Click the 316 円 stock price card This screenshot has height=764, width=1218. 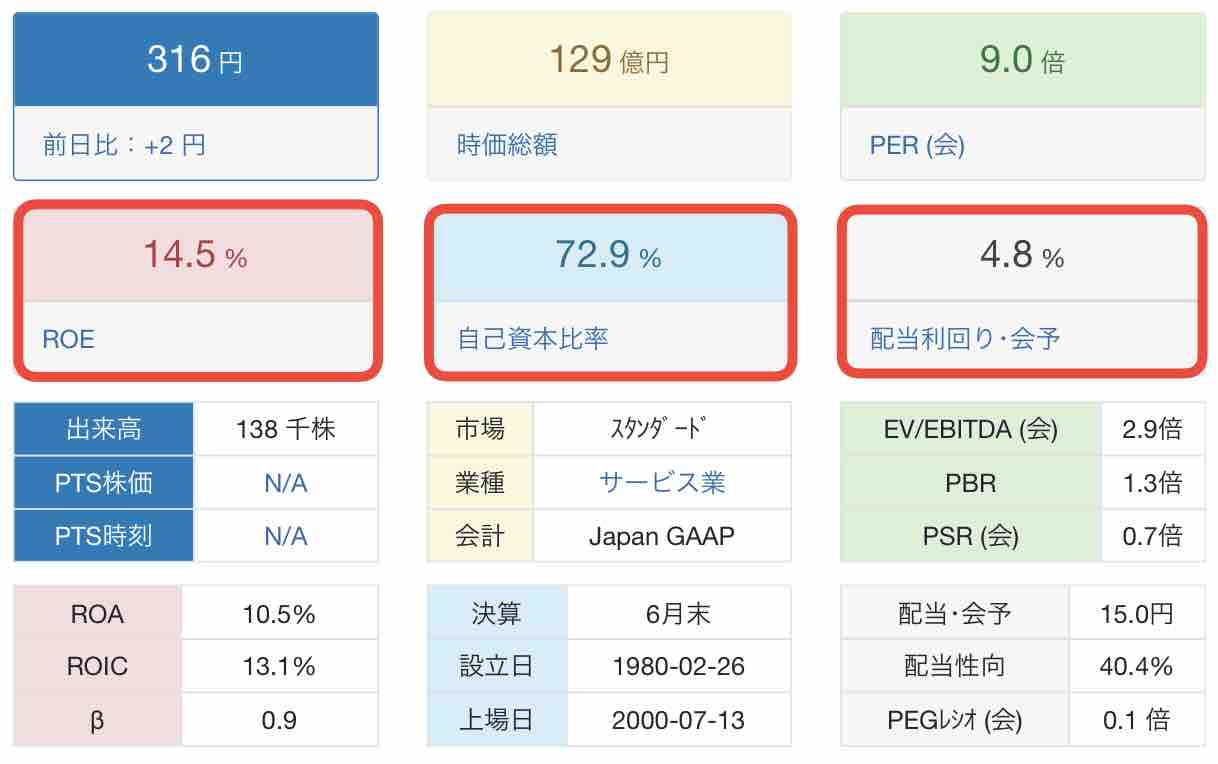click(x=195, y=60)
